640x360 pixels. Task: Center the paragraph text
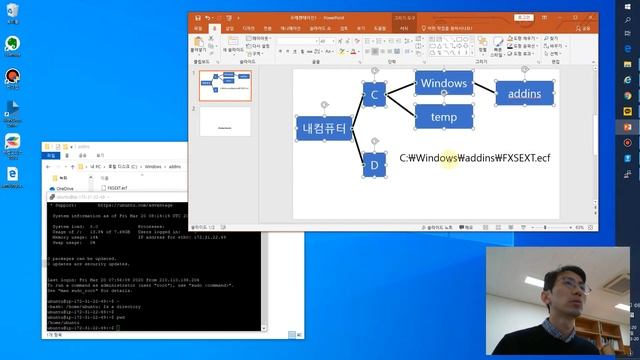375,51
